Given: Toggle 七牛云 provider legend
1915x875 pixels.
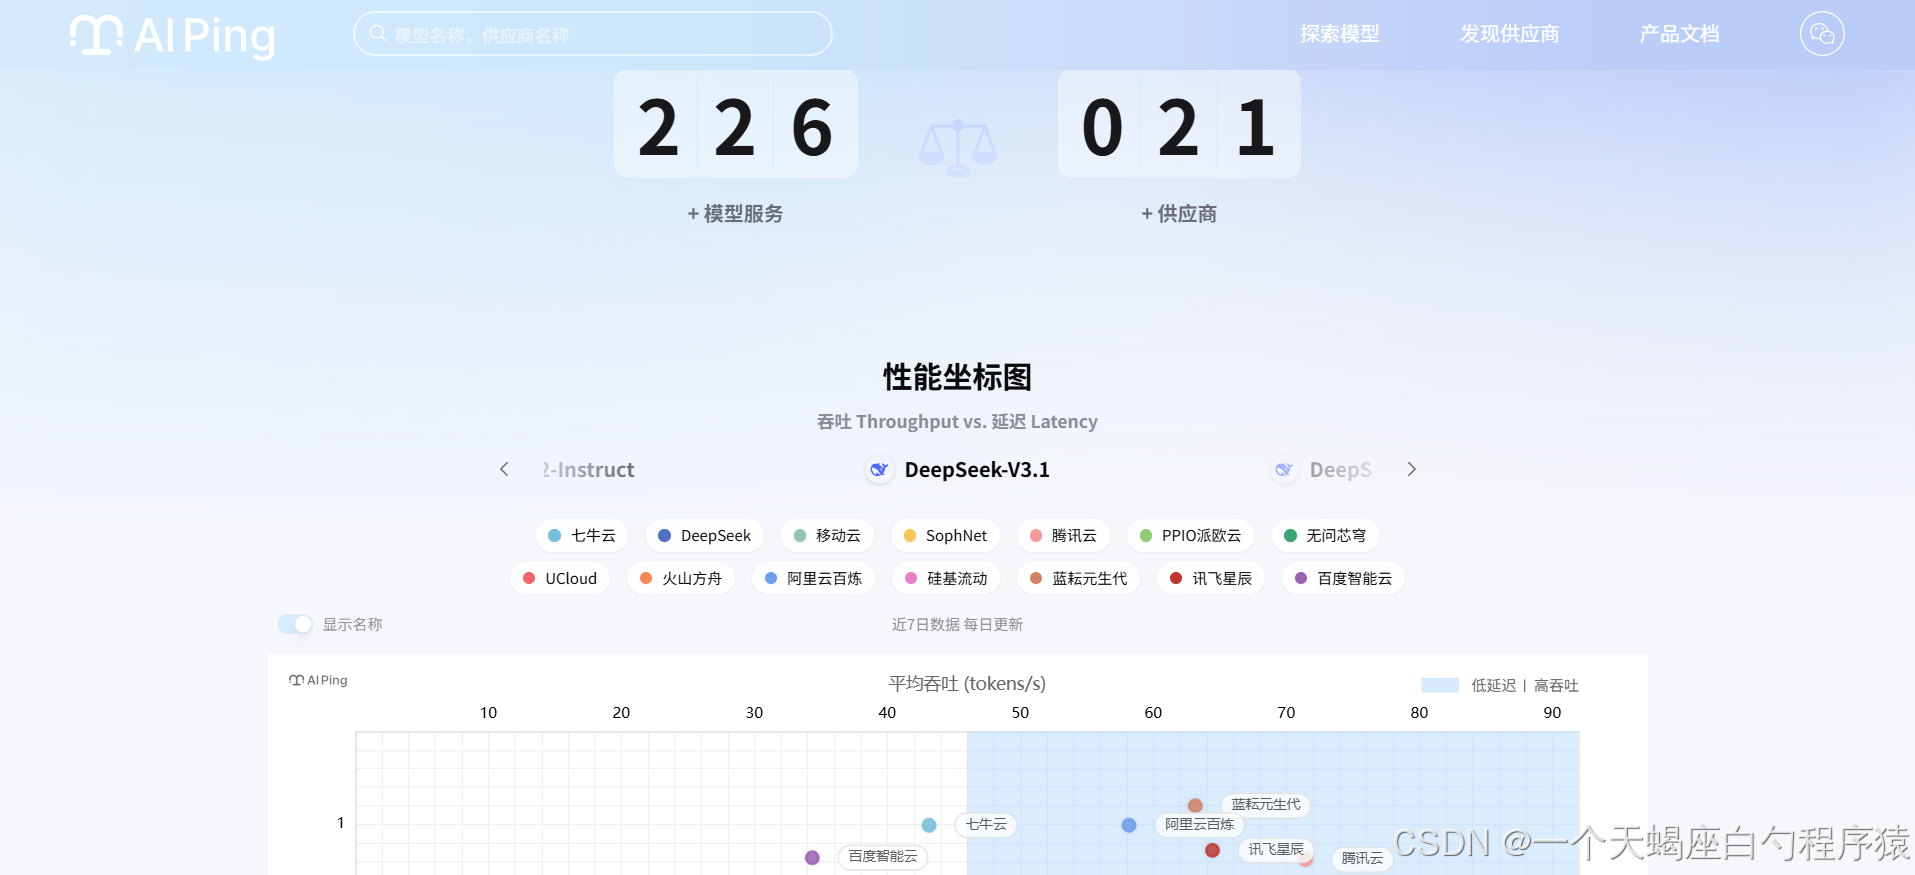Looking at the screenshot, I should 582,536.
